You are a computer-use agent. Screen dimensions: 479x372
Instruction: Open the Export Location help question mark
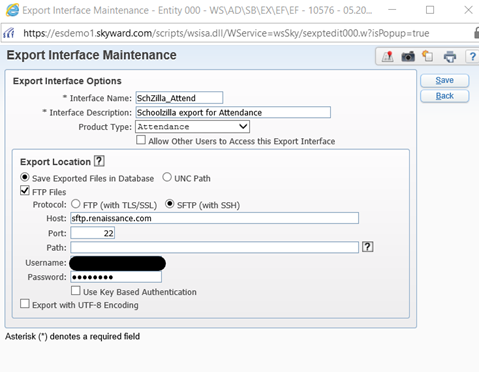coord(99,161)
